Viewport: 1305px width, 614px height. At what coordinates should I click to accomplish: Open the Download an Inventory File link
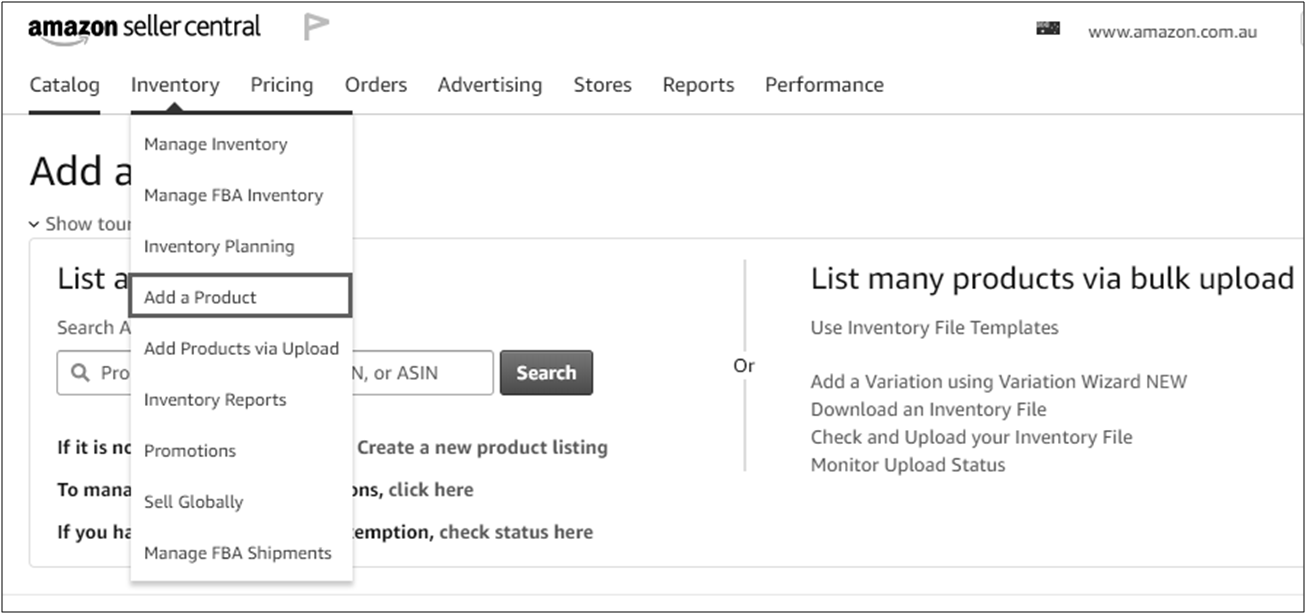[x=928, y=409]
